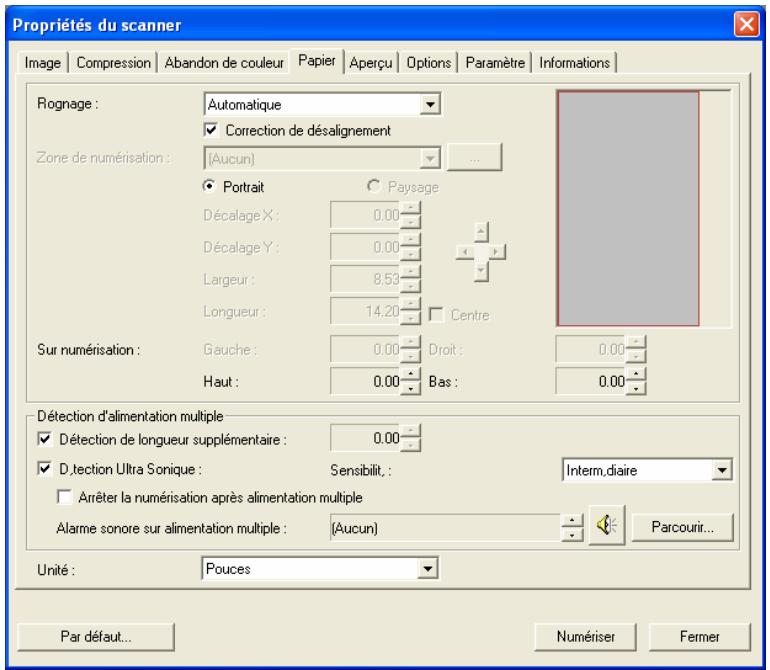This screenshot has width=770, height=670.
Task: Click the right arrow of the offset pad
Action: (x=496, y=252)
